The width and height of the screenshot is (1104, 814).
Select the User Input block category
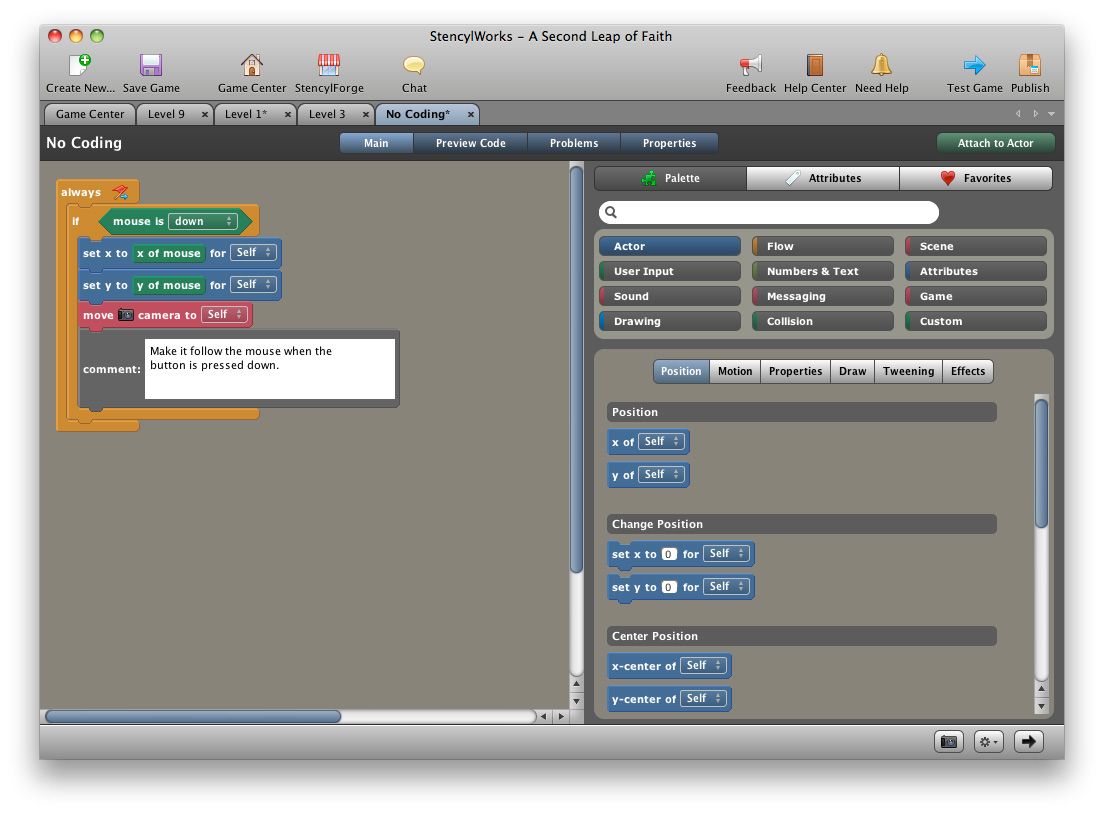click(670, 271)
